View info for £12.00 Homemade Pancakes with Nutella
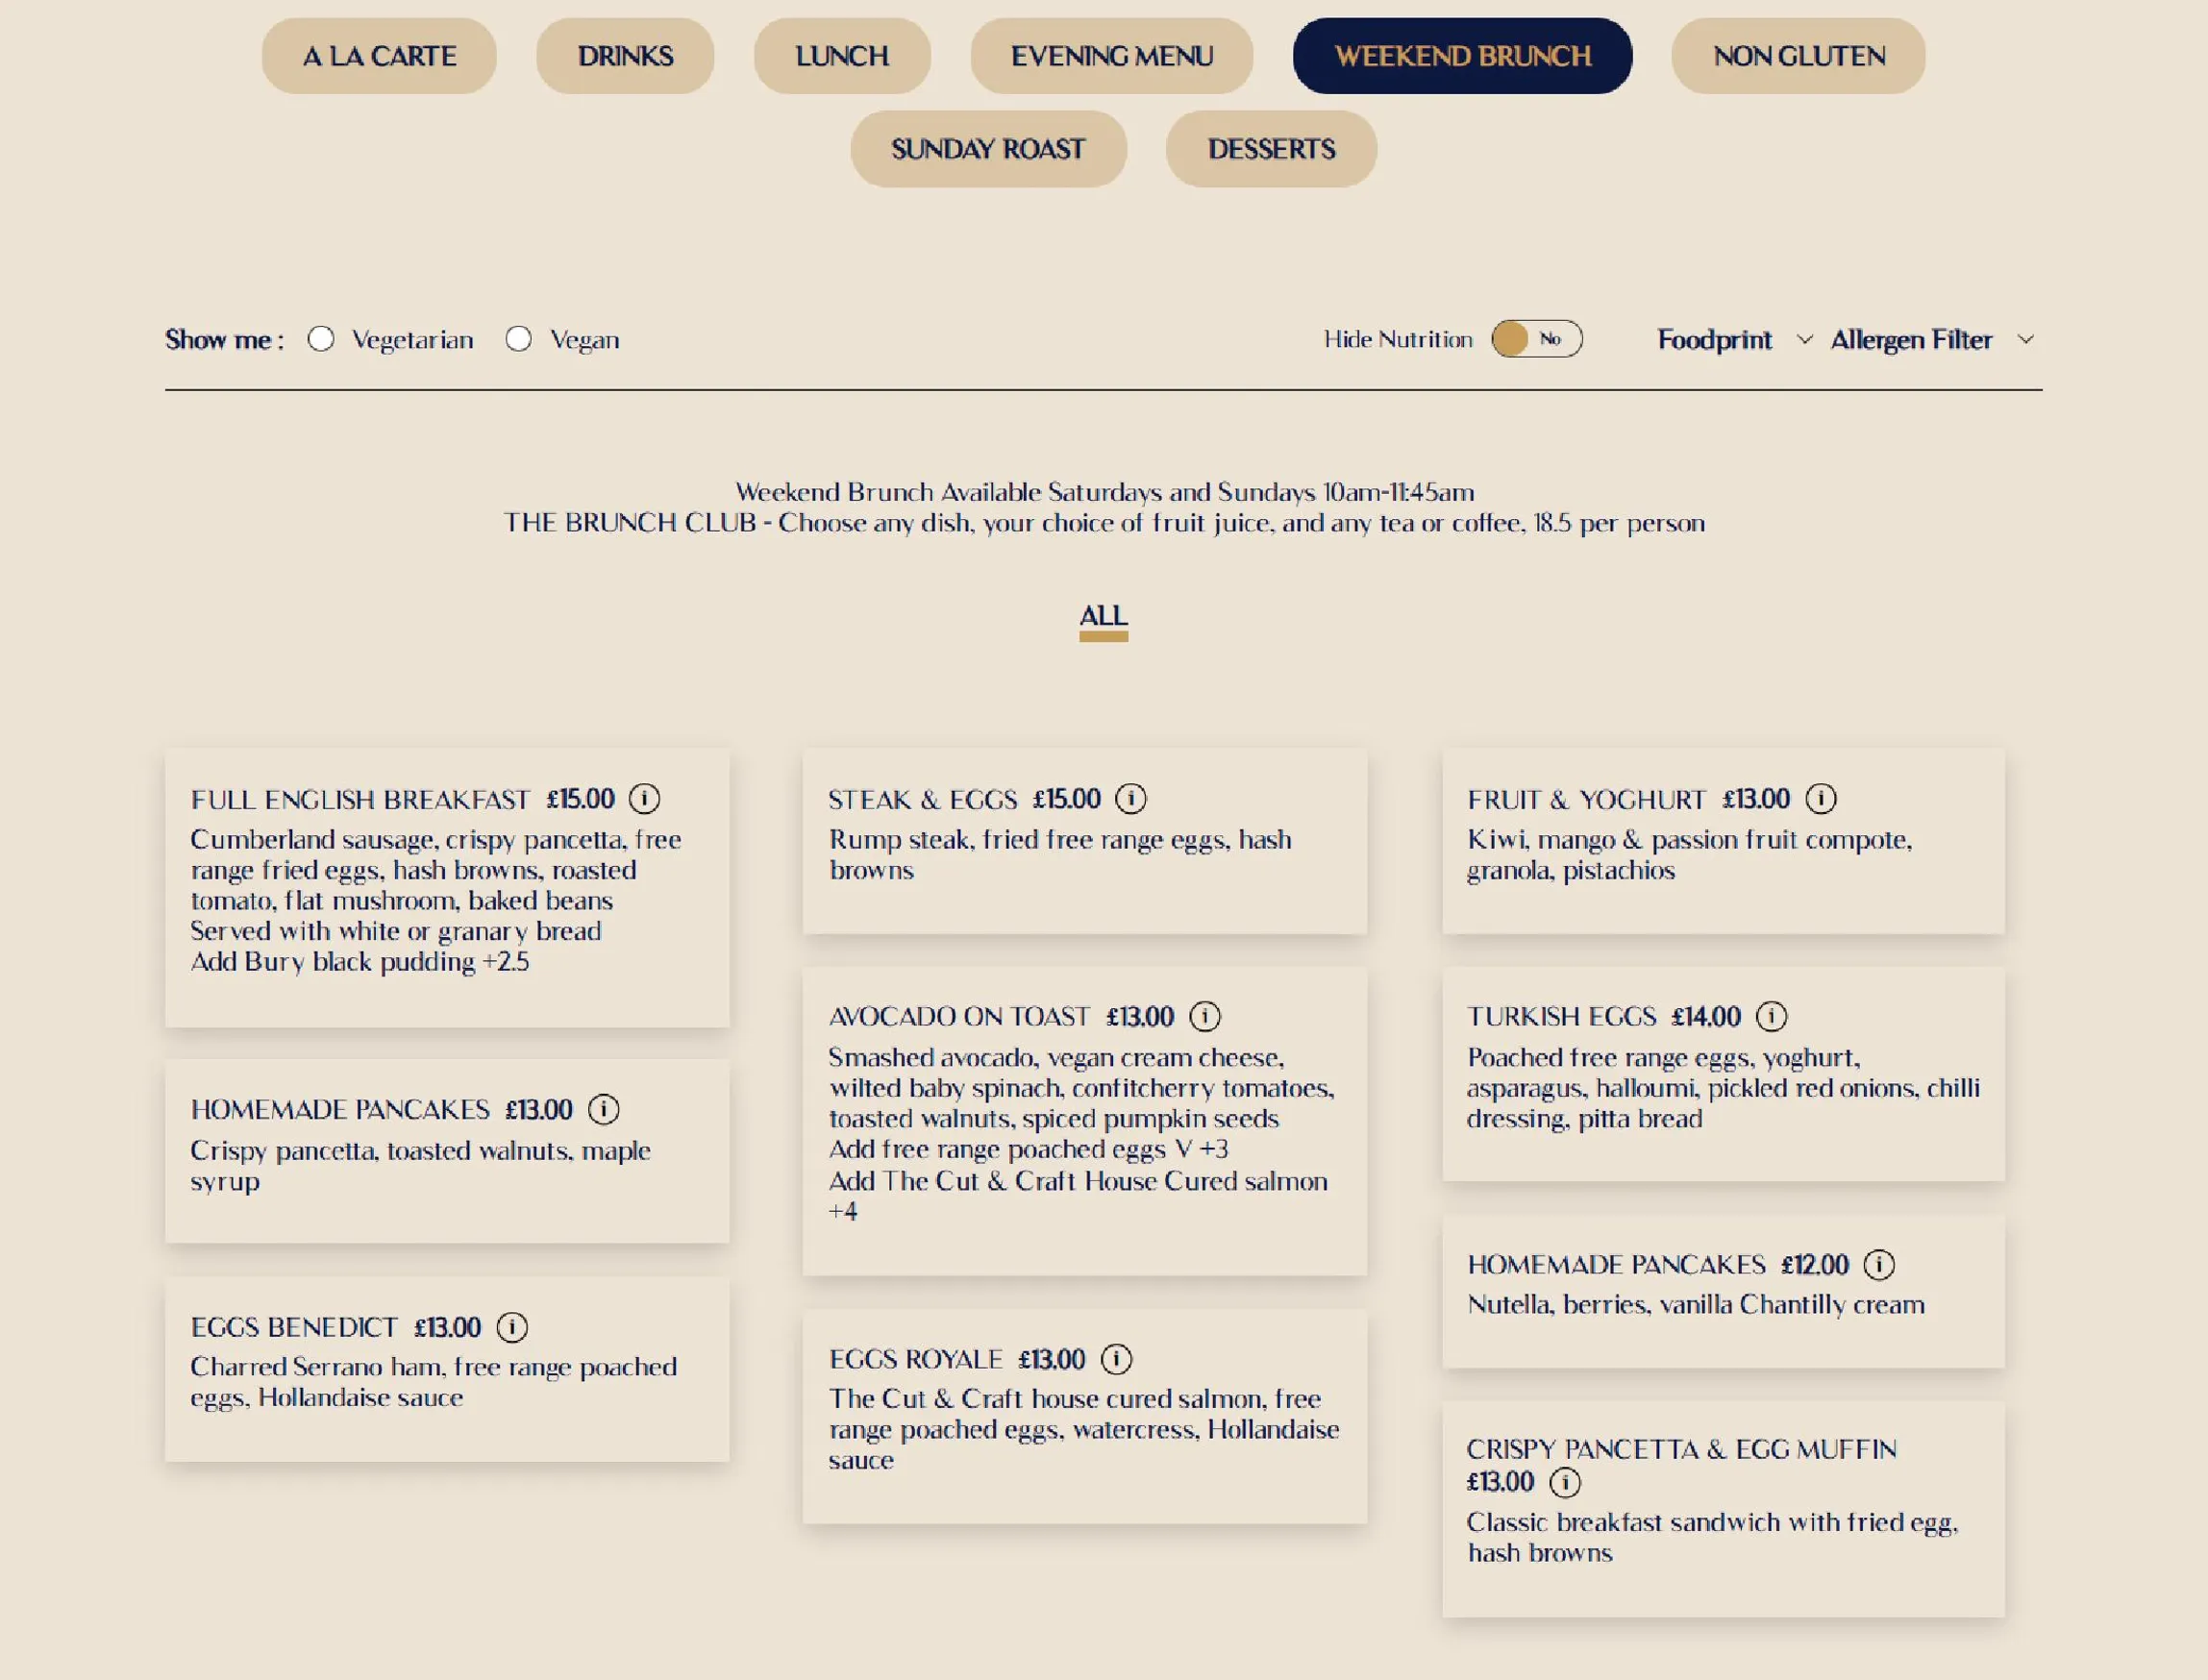The height and width of the screenshot is (1680, 2208). [1879, 1265]
